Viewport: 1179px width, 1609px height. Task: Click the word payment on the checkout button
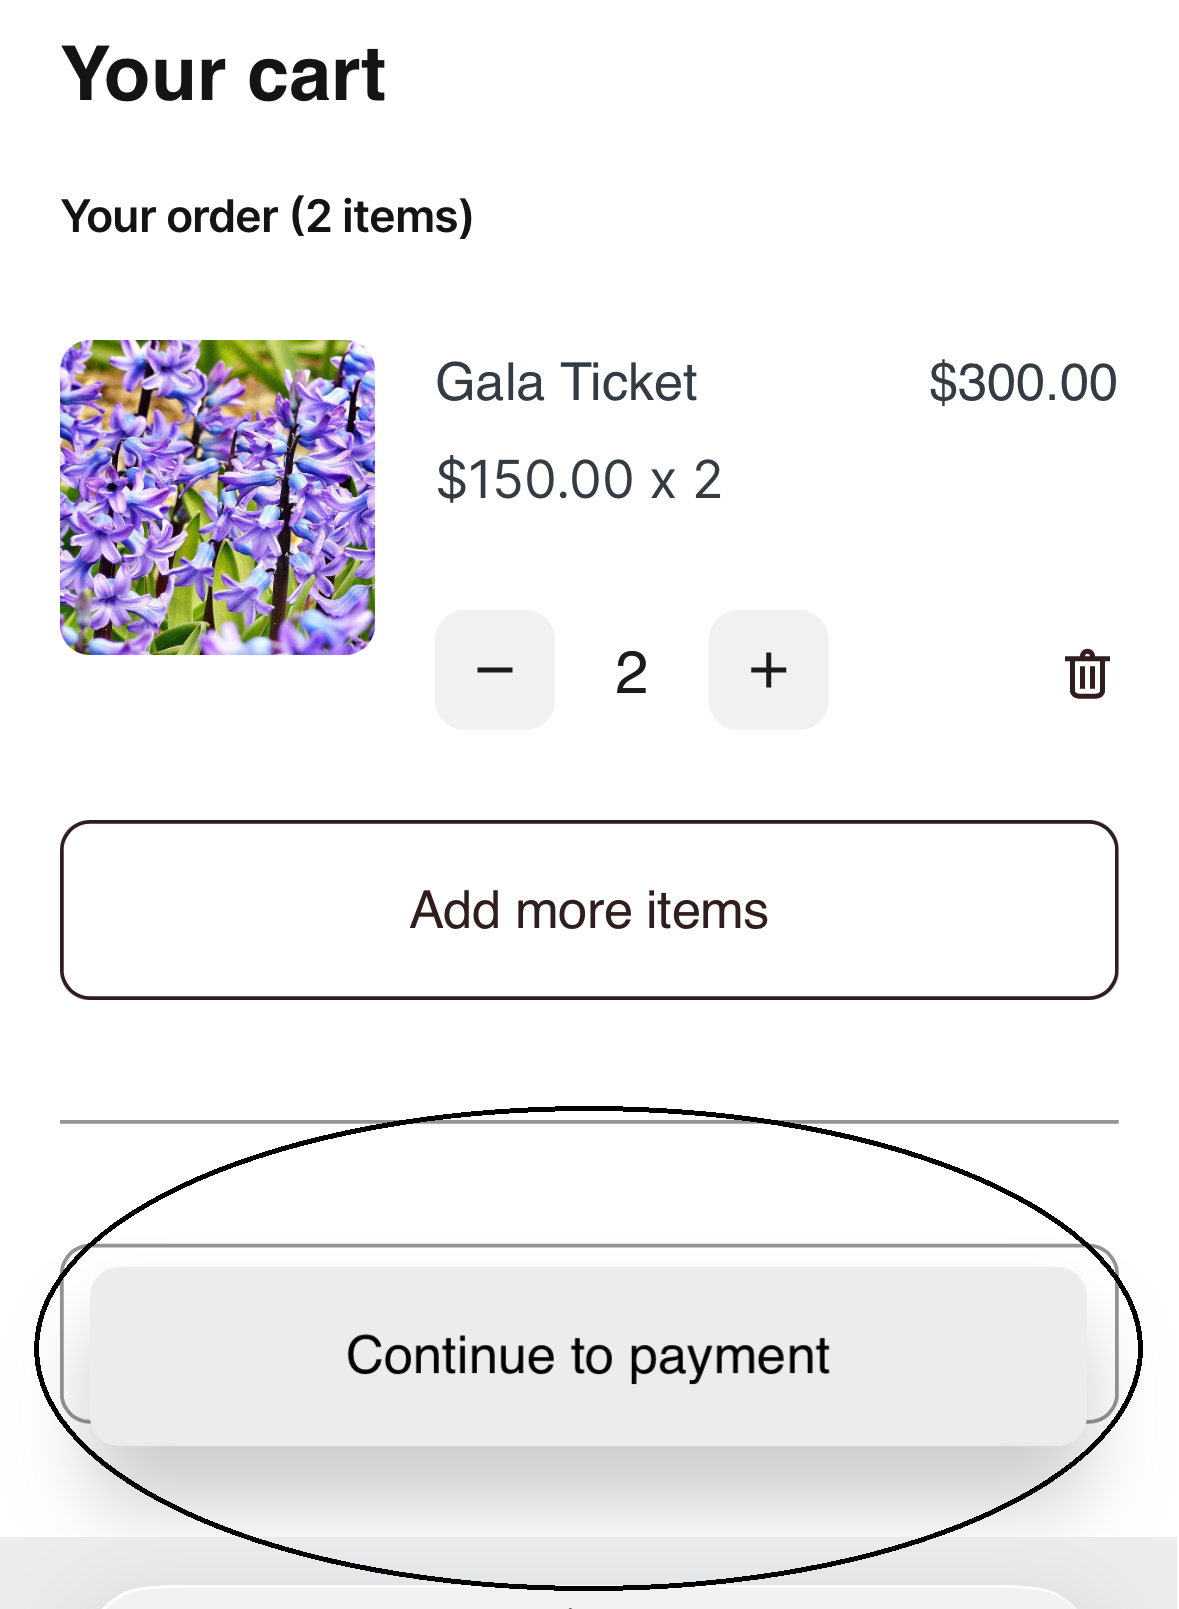pyautogui.click(x=729, y=1357)
